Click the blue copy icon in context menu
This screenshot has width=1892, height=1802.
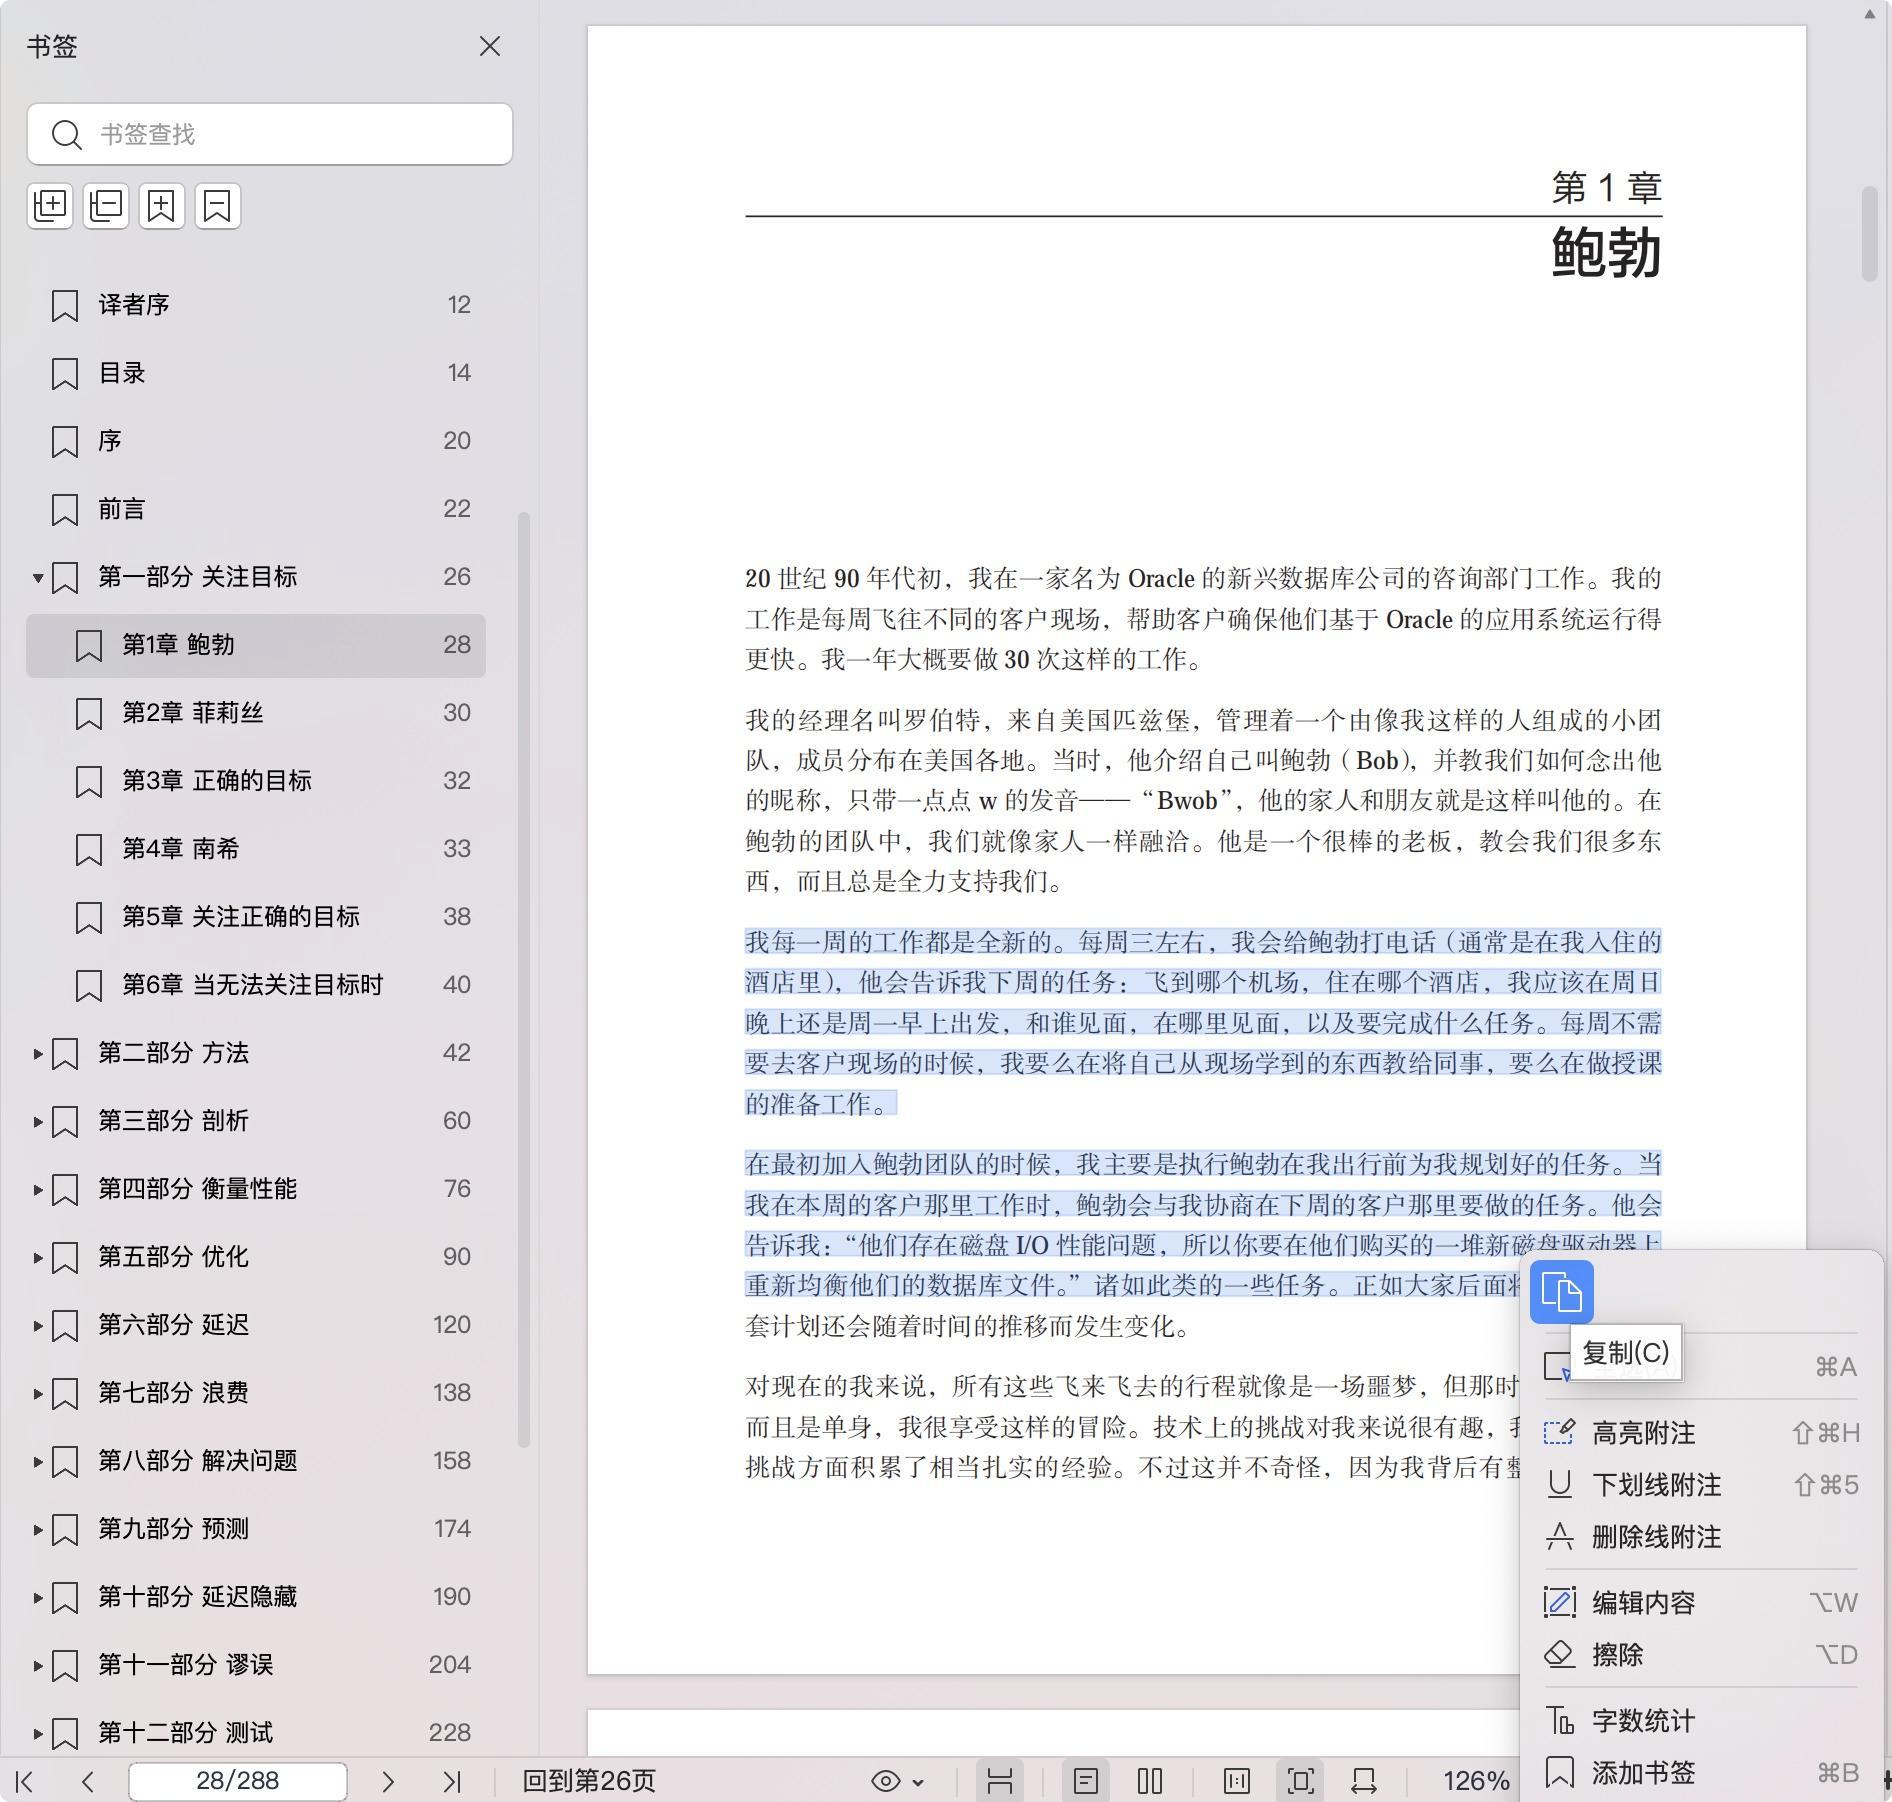click(1561, 1292)
